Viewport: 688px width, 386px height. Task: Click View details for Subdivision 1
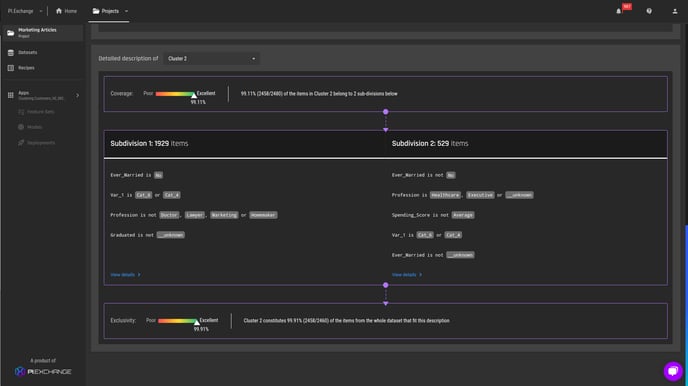pyautogui.click(x=125, y=275)
